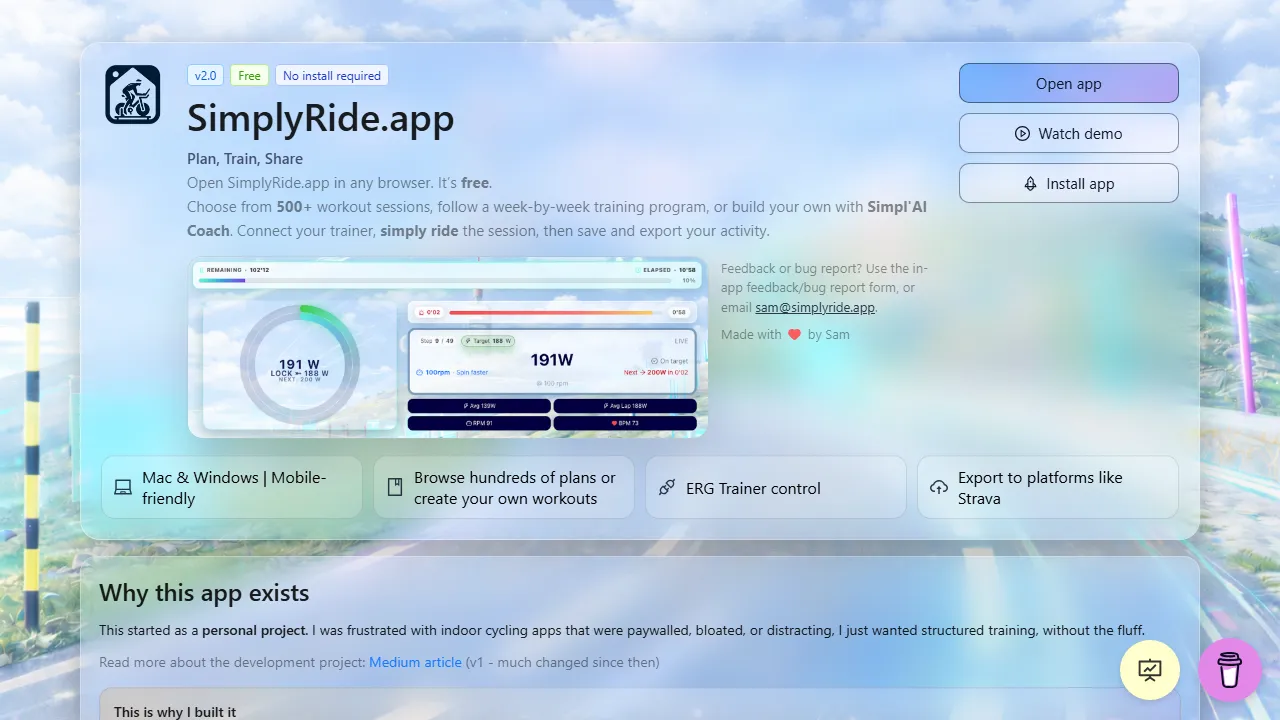1280x720 pixels.
Task: Click the pink coffee cup button
Action: pos(1229,670)
